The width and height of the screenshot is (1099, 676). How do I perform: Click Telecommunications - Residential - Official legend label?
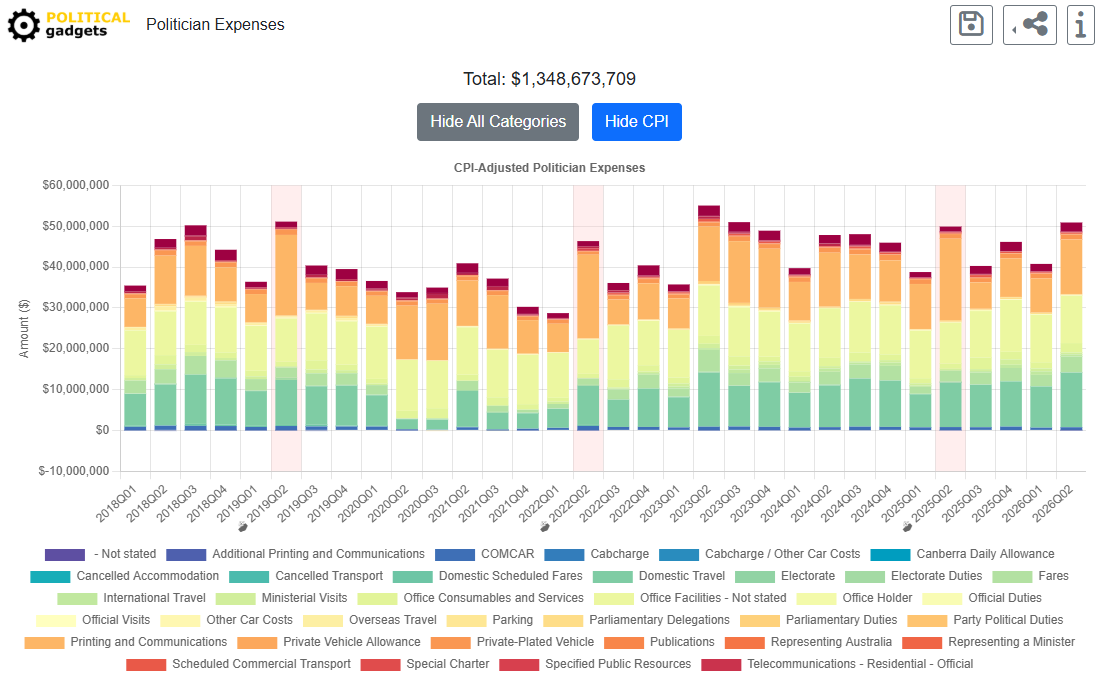(860, 663)
